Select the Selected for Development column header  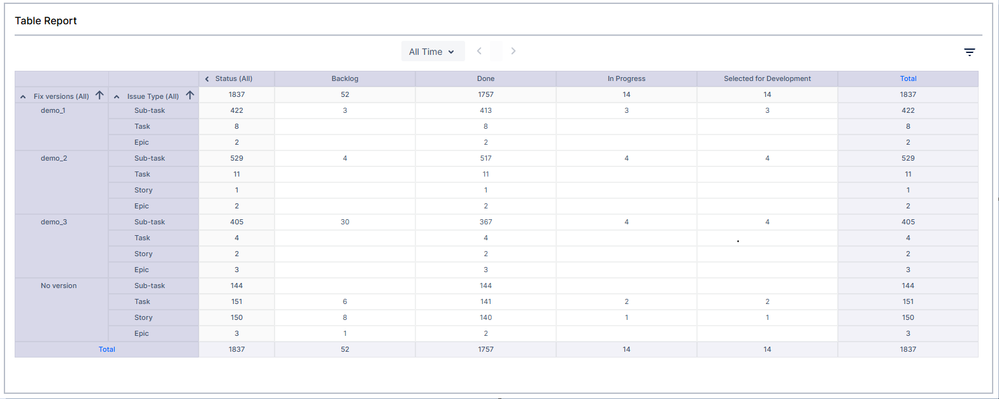[767, 78]
